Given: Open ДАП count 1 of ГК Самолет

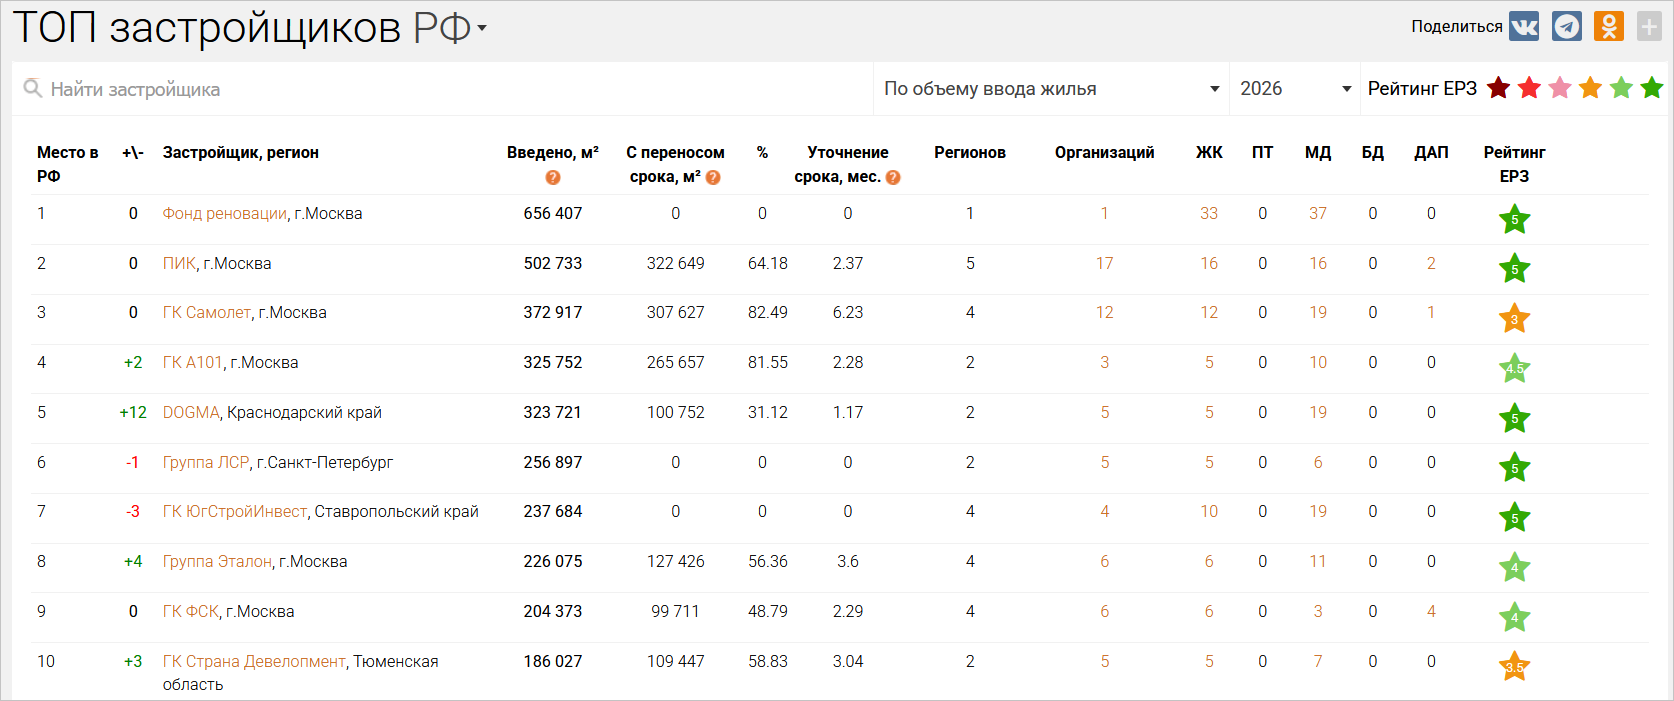Looking at the screenshot, I should pos(1431,312).
